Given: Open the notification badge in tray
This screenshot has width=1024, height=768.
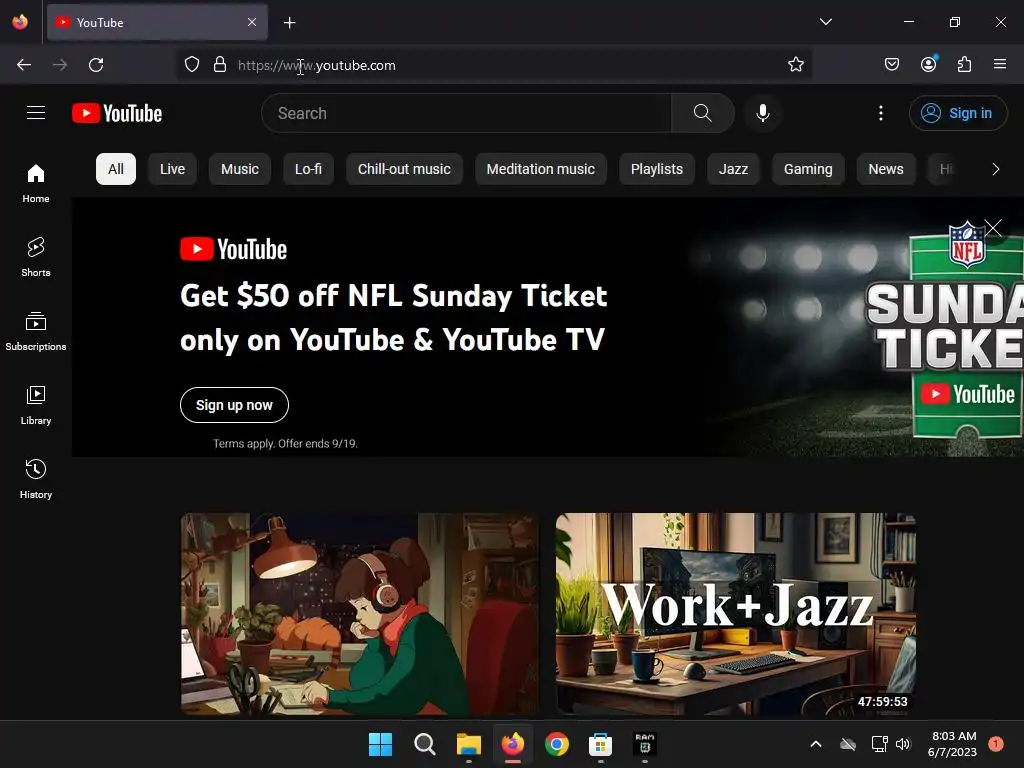Looking at the screenshot, I should (995, 744).
